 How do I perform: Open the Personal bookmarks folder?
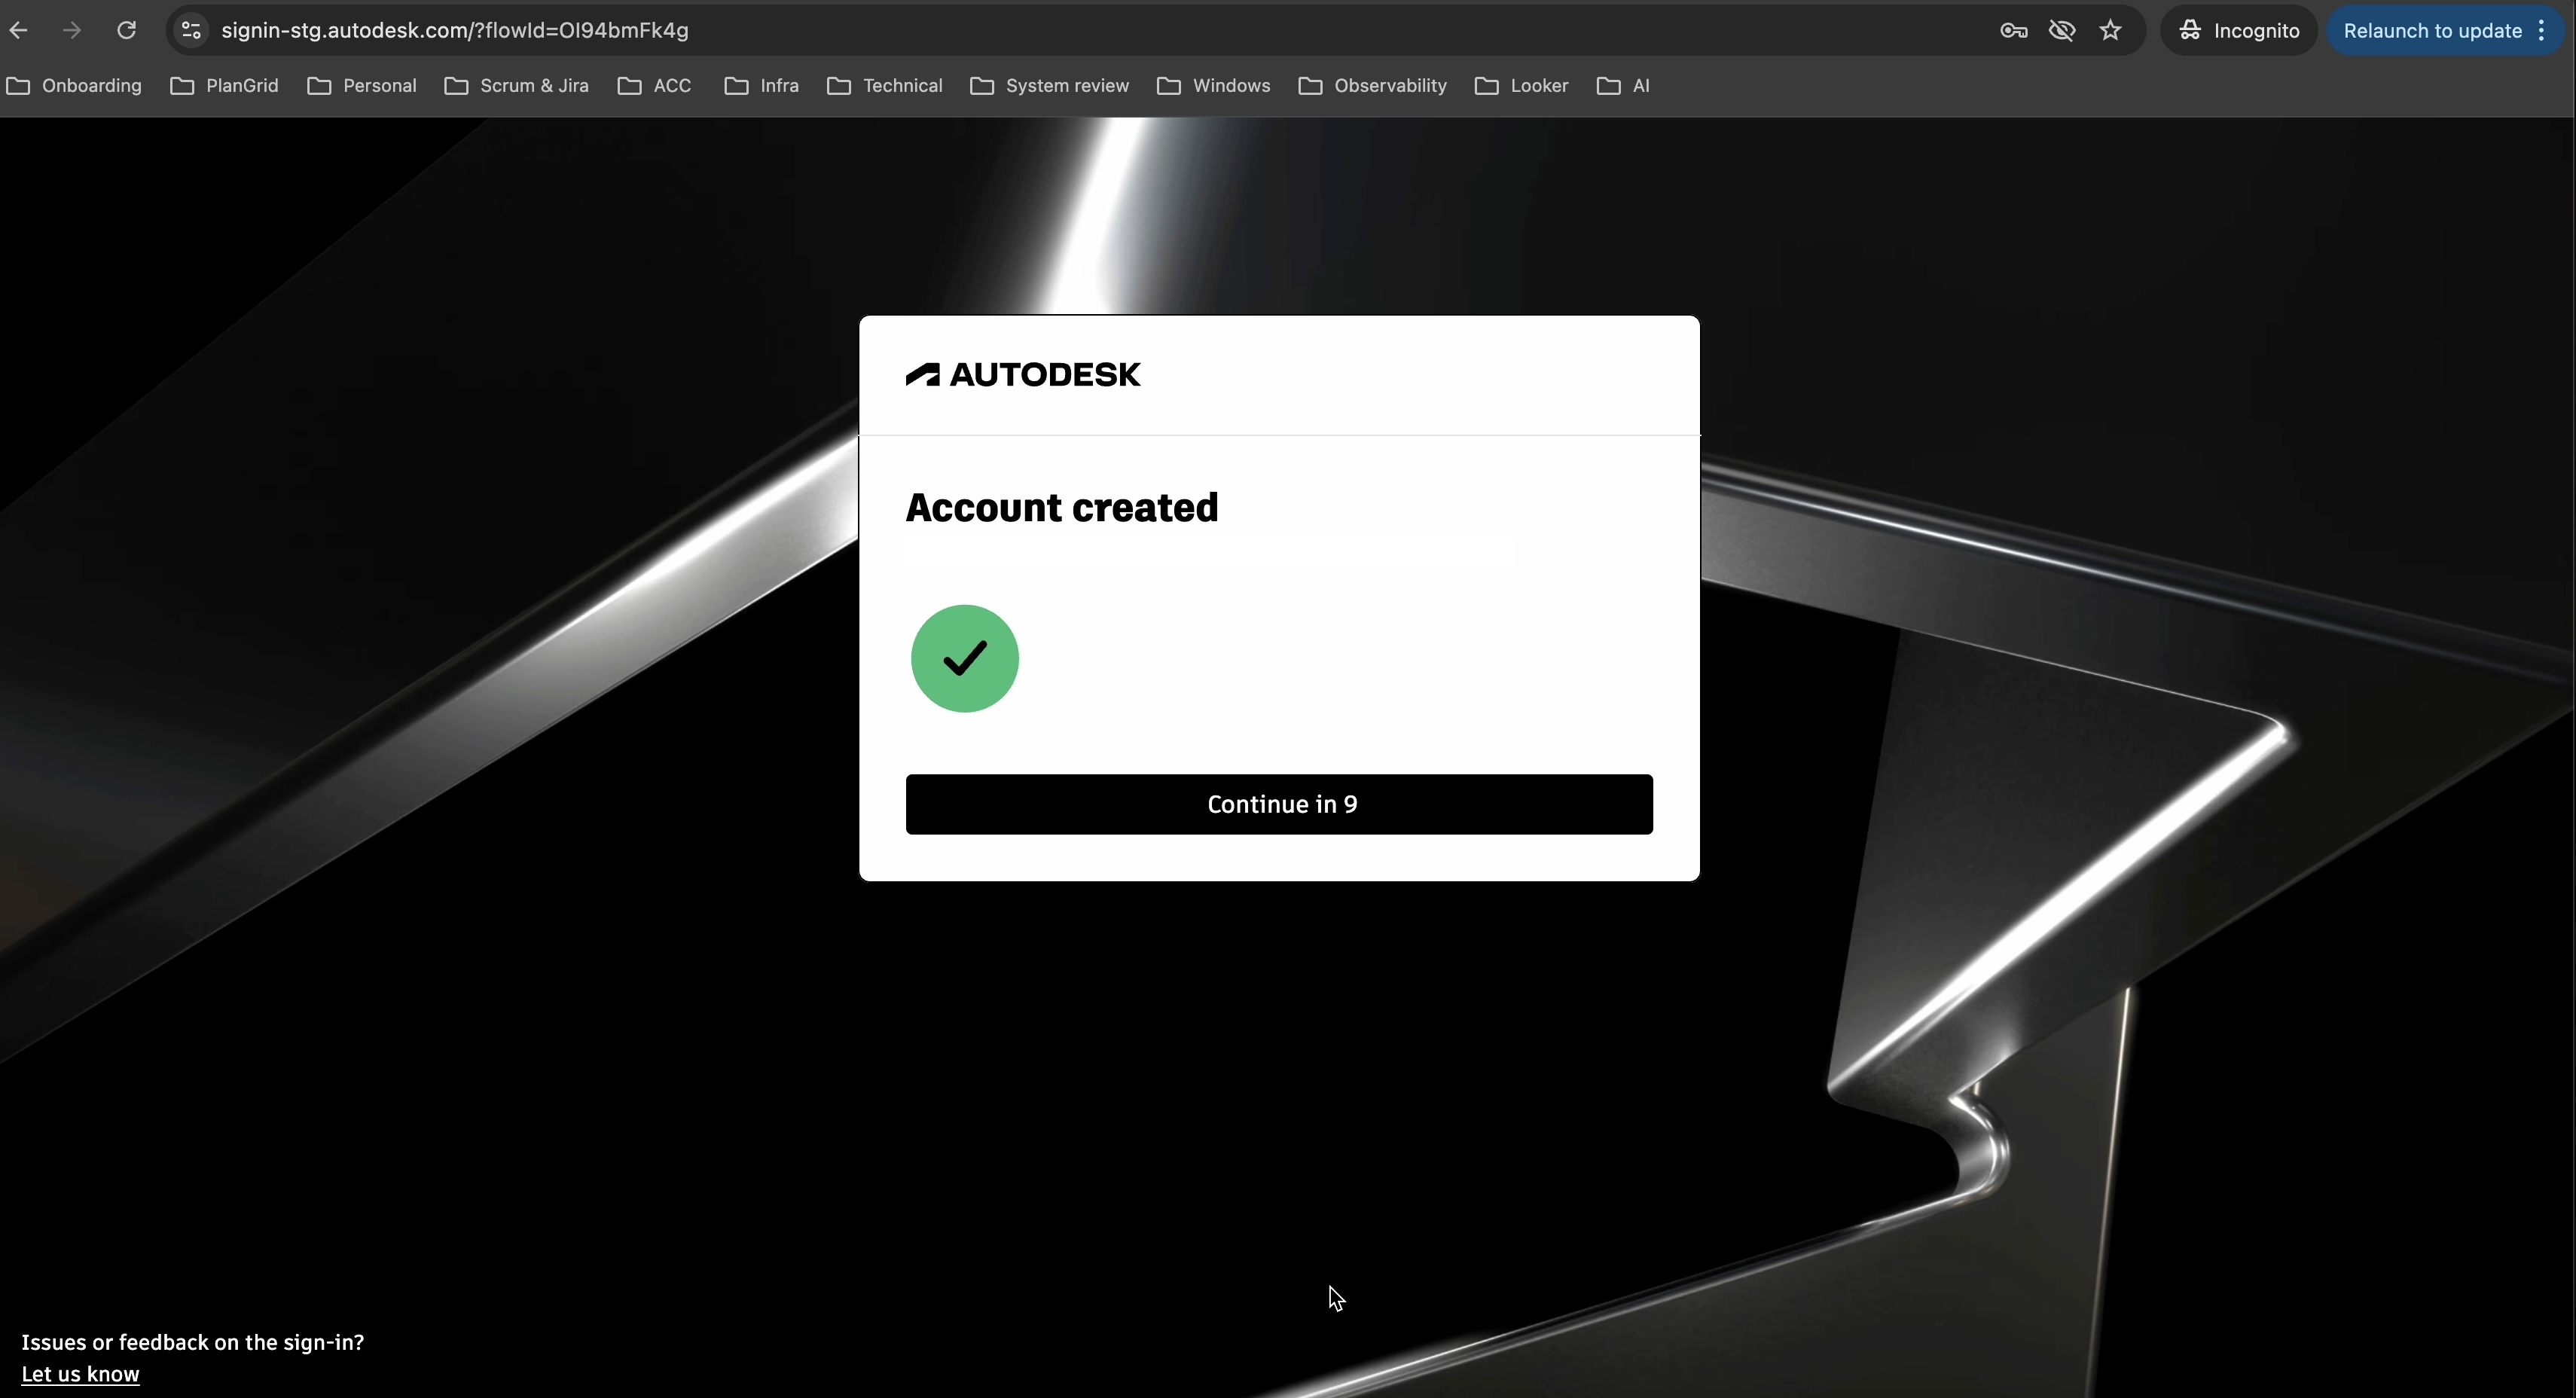362,86
